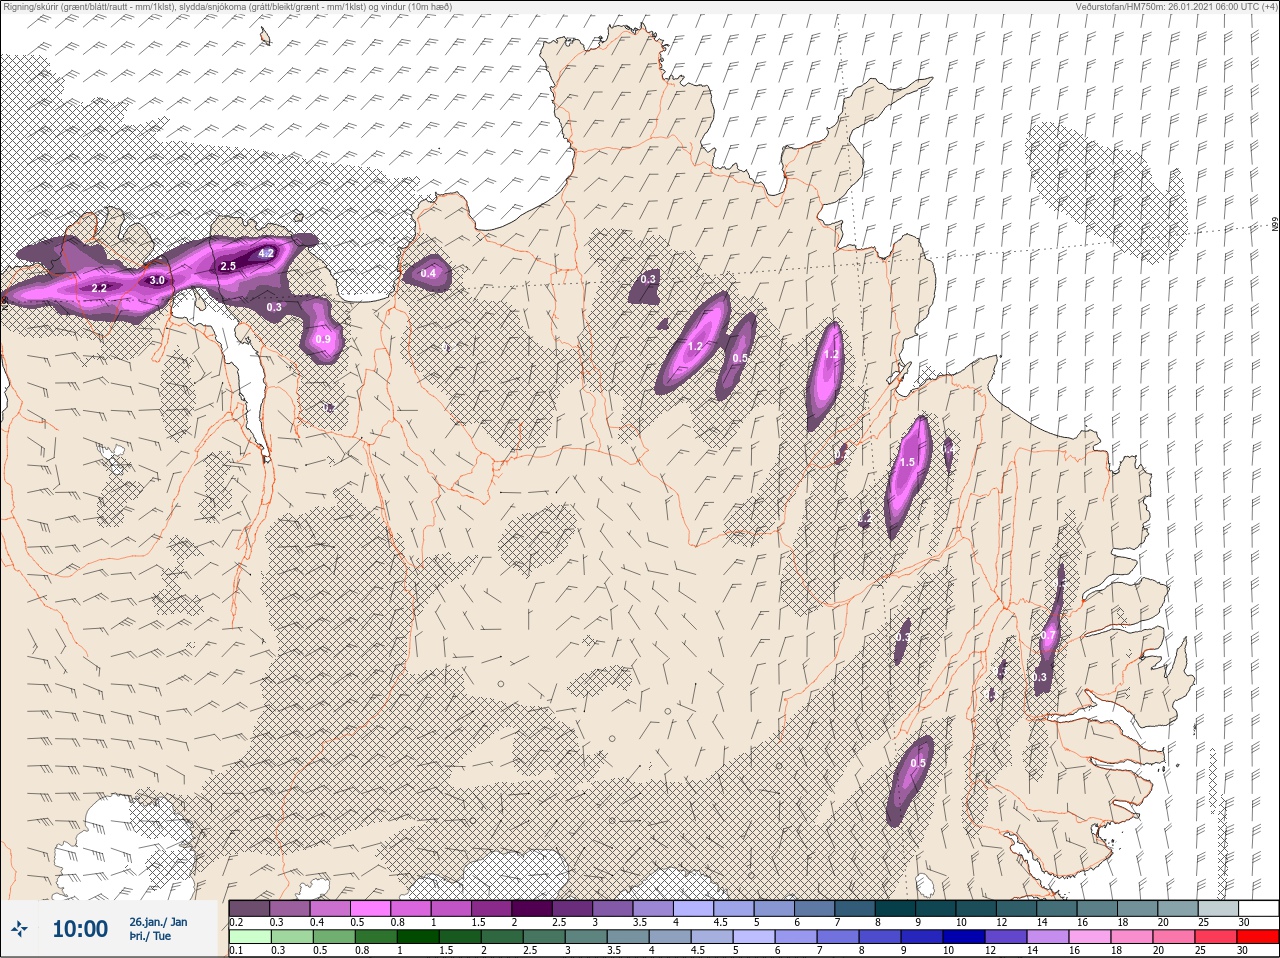Pick the lavender swatch labeled 4.5 in upper scale

tap(734, 908)
